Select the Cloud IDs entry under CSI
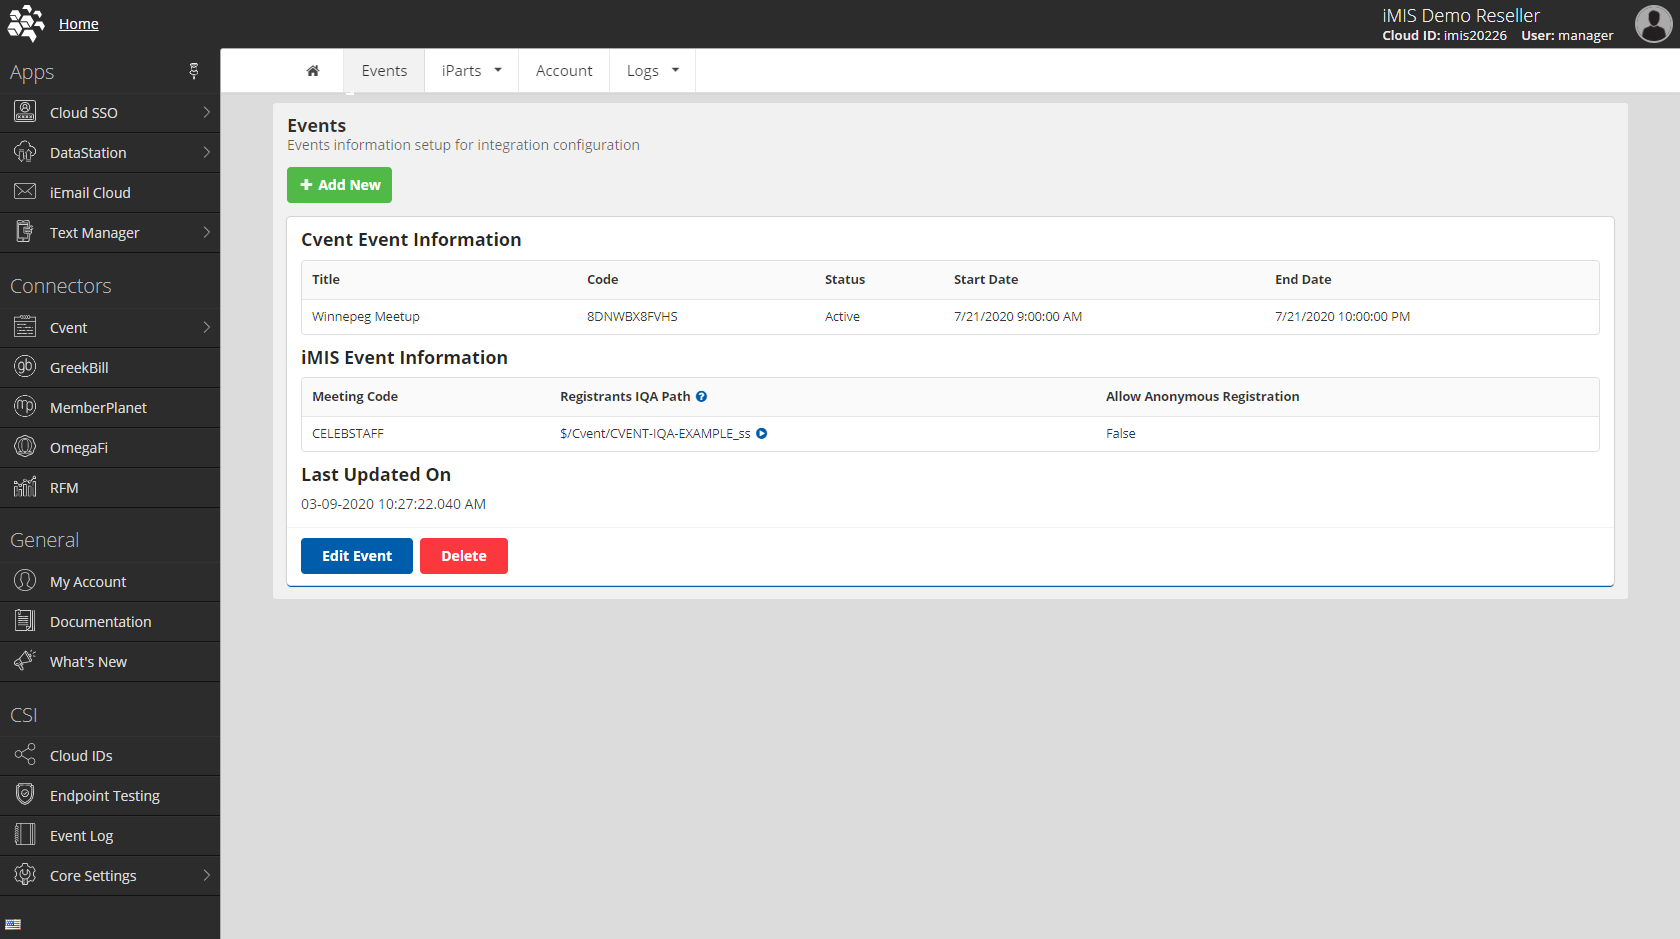Image resolution: width=1680 pixels, height=939 pixels. click(x=81, y=755)
